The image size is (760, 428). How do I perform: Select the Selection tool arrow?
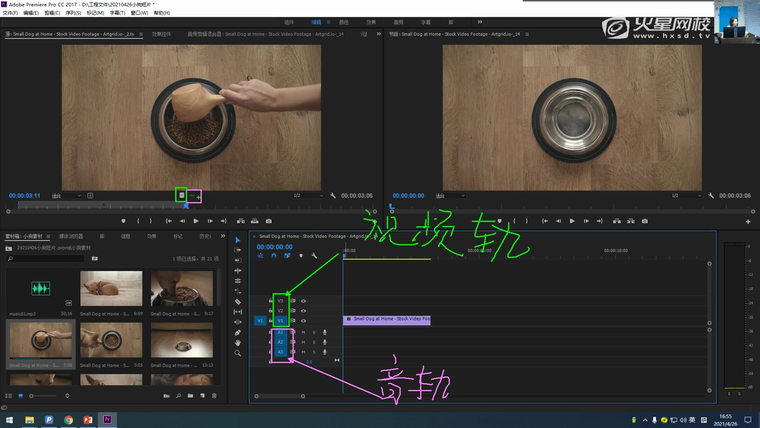point(237,240)
